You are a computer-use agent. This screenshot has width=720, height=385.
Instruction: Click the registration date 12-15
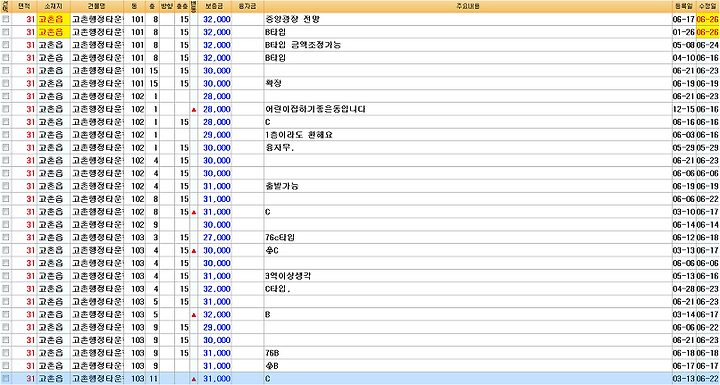point(684,109)
